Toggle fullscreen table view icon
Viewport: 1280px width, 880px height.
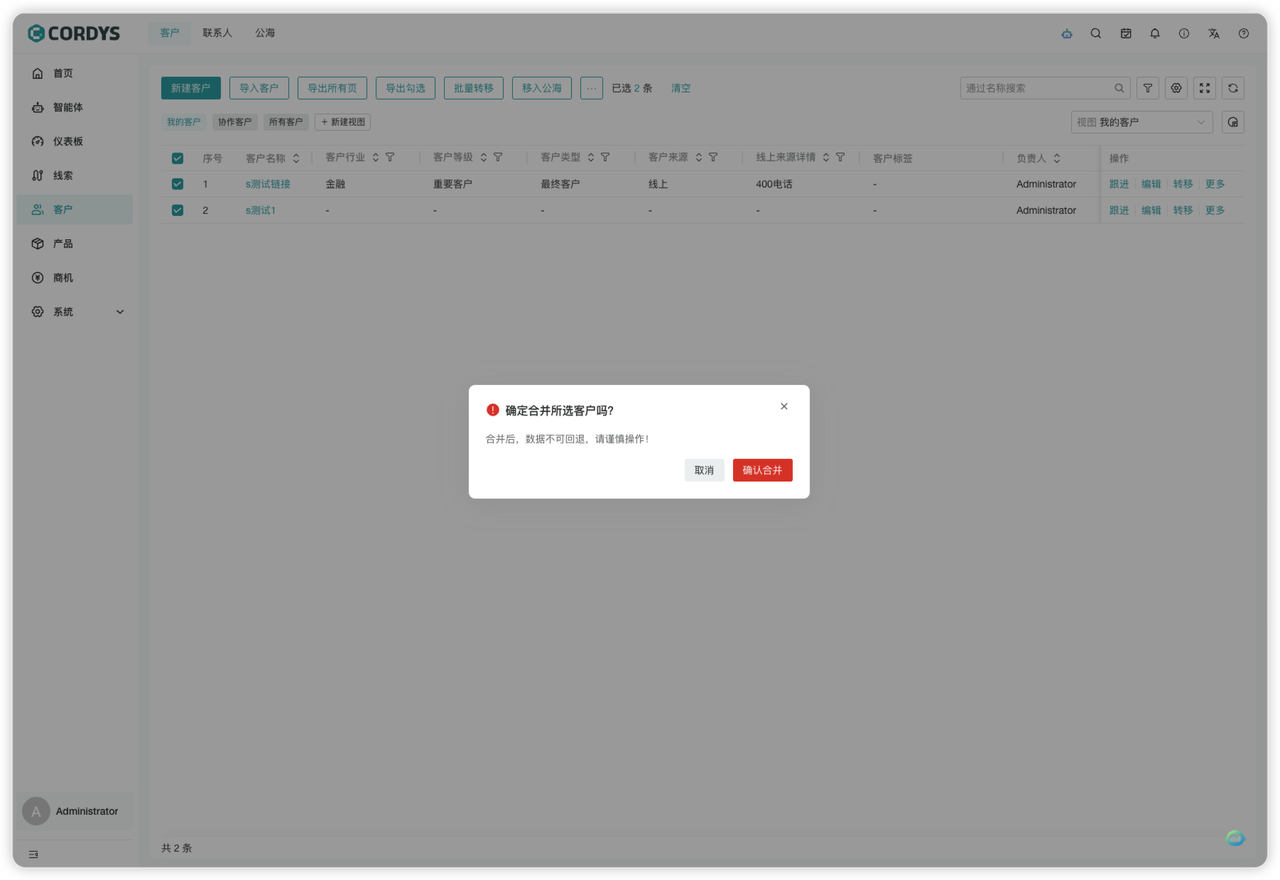[1205, 88]
